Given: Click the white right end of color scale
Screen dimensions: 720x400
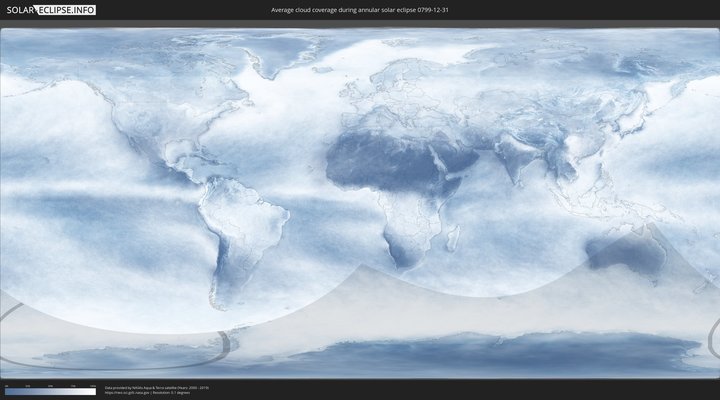Looking at the screenshot, I should [92, 391].
